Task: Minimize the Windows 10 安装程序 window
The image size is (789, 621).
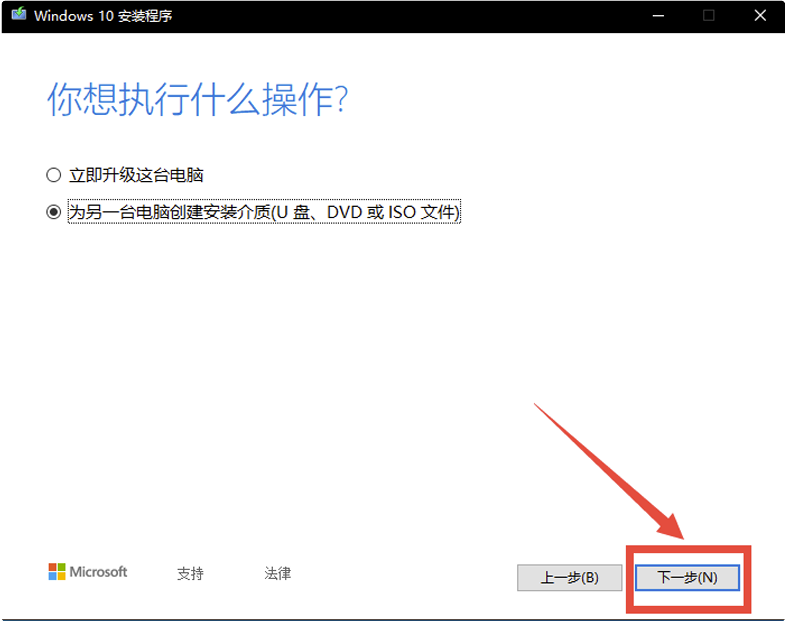Action: pos(658,16)
